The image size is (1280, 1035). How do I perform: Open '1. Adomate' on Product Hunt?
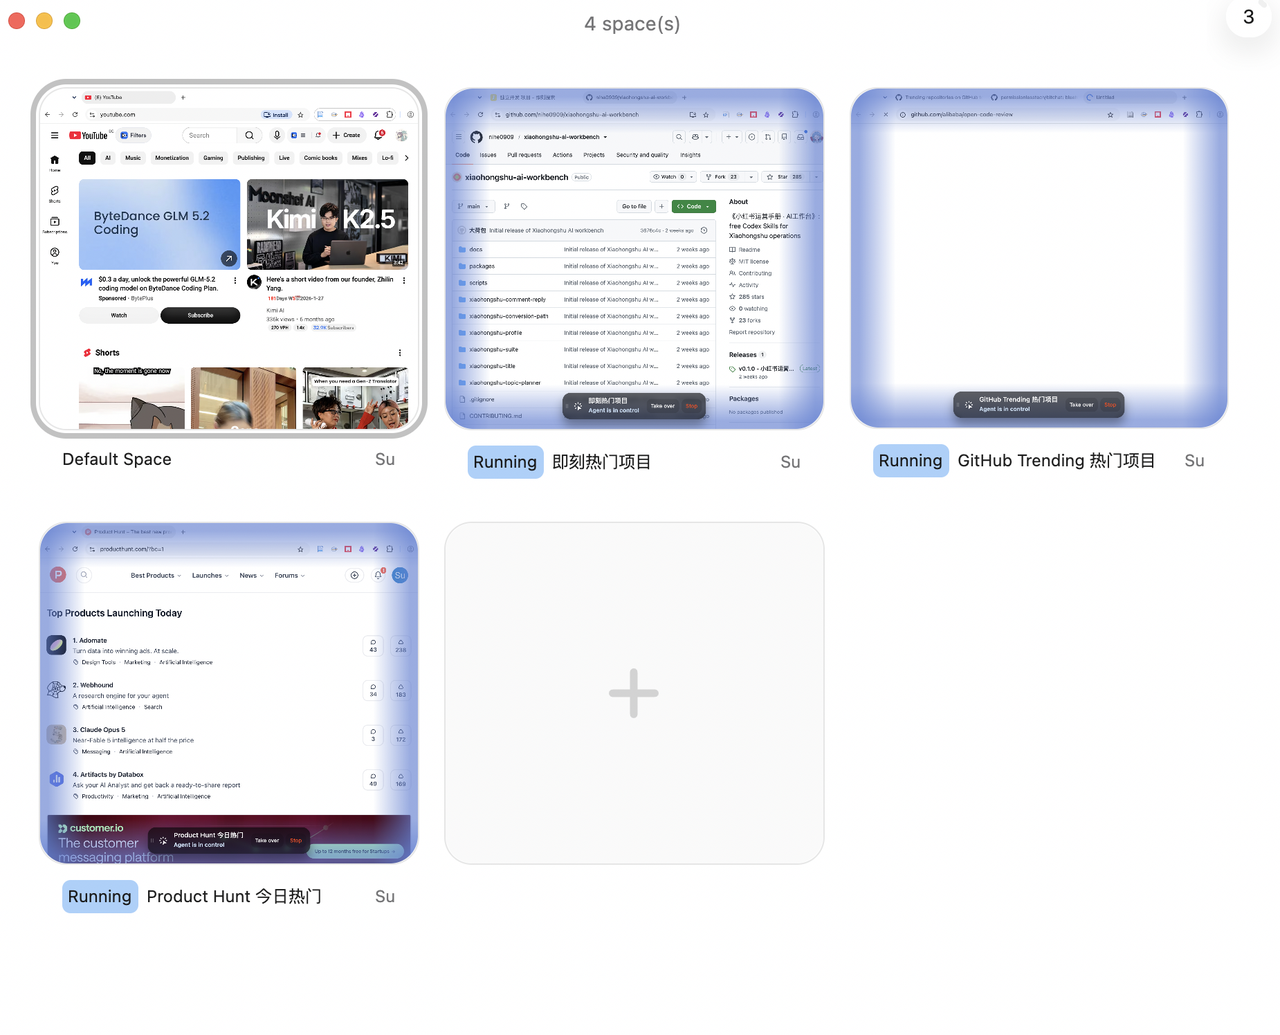(92, 640)
